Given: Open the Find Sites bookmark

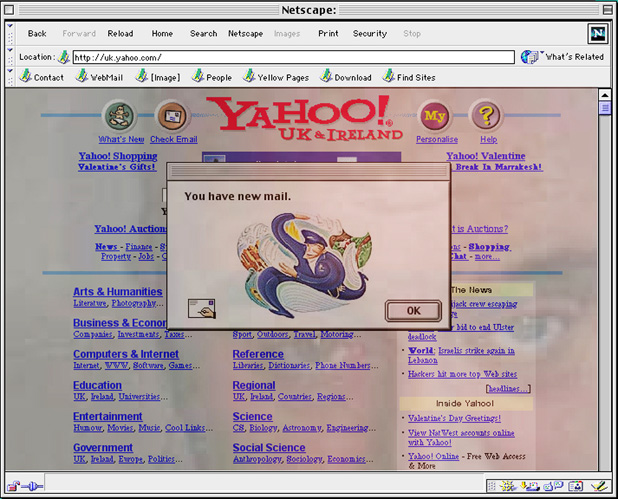Looking at the screenshot, I should pyautogui.click(x=409, y=76).
